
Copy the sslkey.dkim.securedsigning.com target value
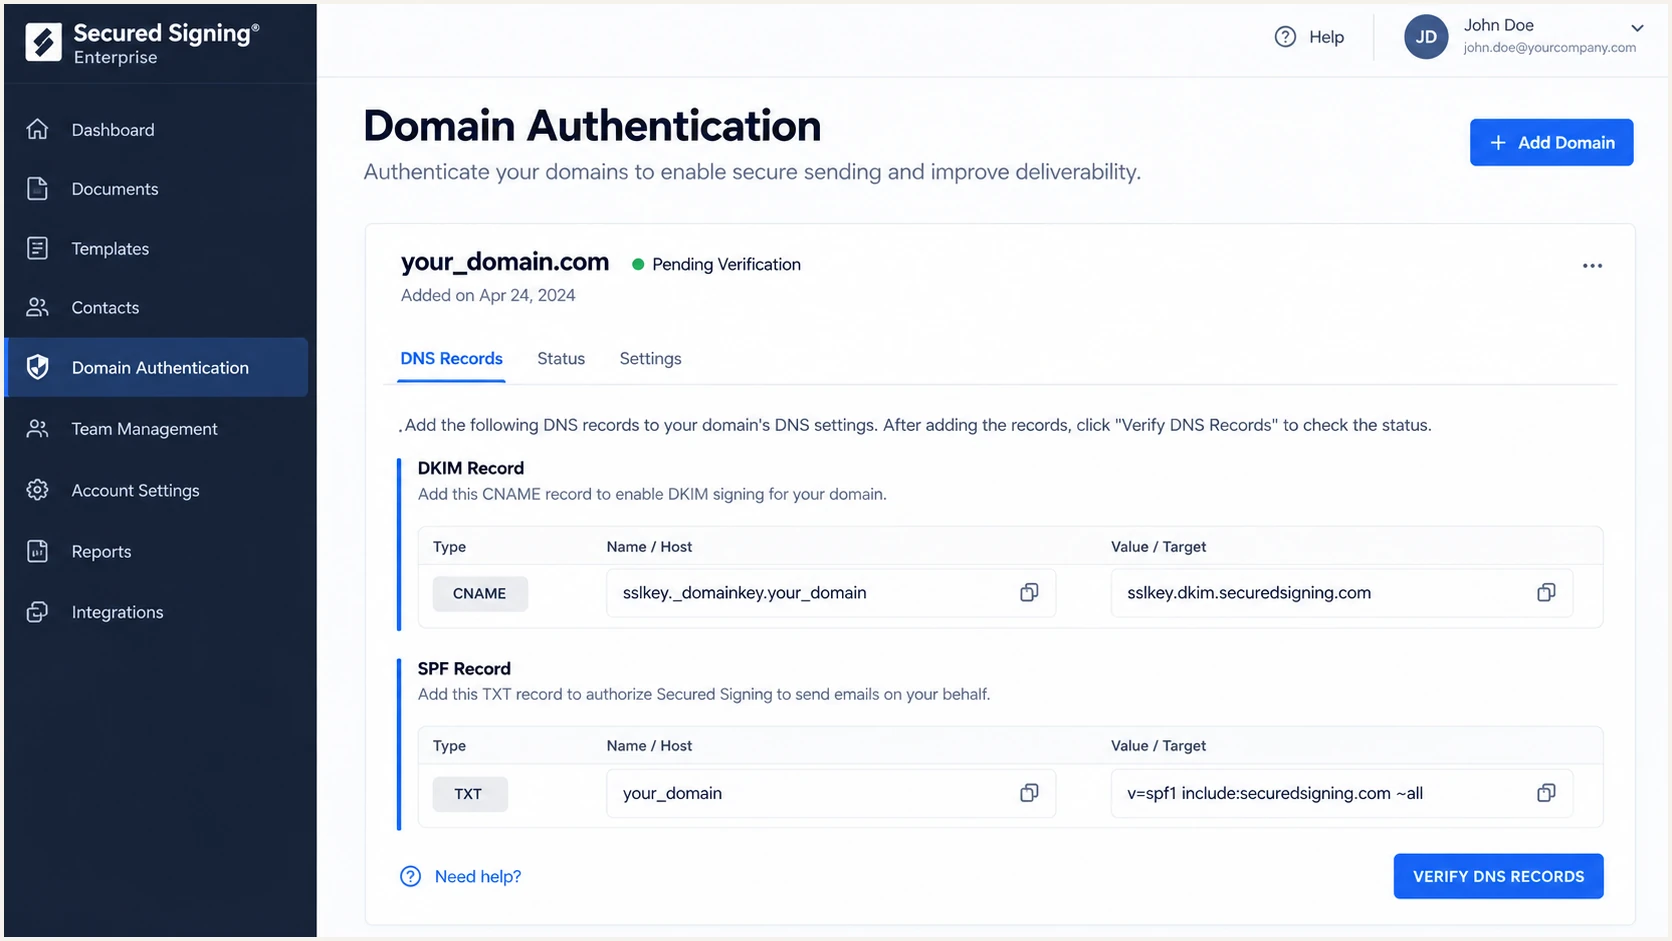1546,593
